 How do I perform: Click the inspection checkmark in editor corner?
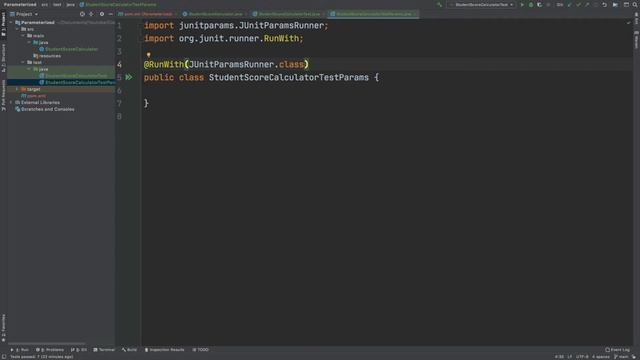[629, 23]
